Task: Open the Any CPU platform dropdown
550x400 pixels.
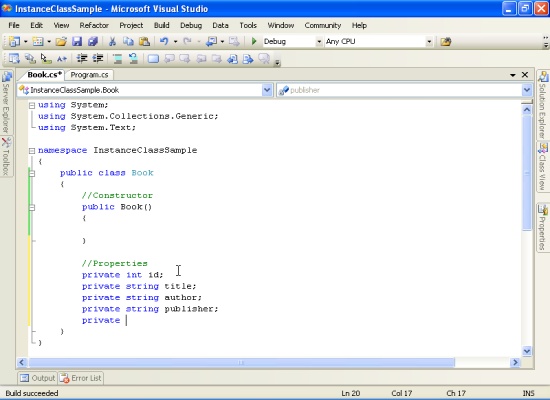Action: [429, 41]
